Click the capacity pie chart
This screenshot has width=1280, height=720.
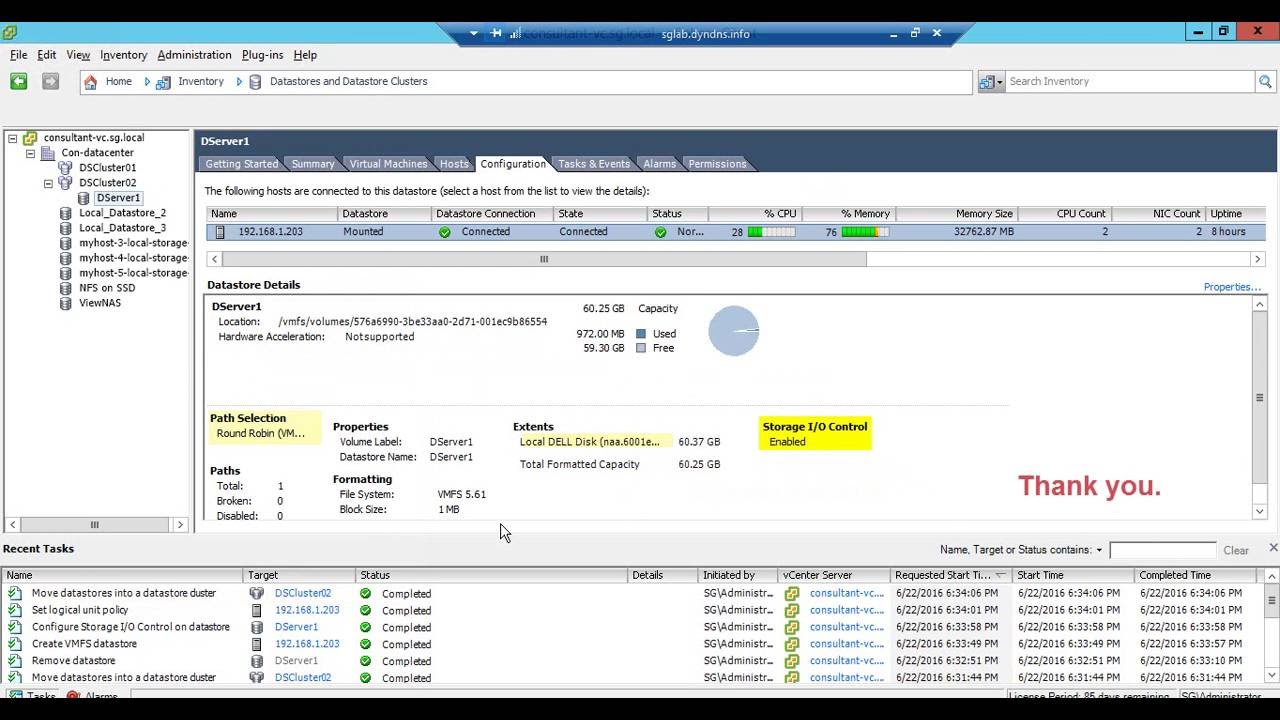point(734,331)
